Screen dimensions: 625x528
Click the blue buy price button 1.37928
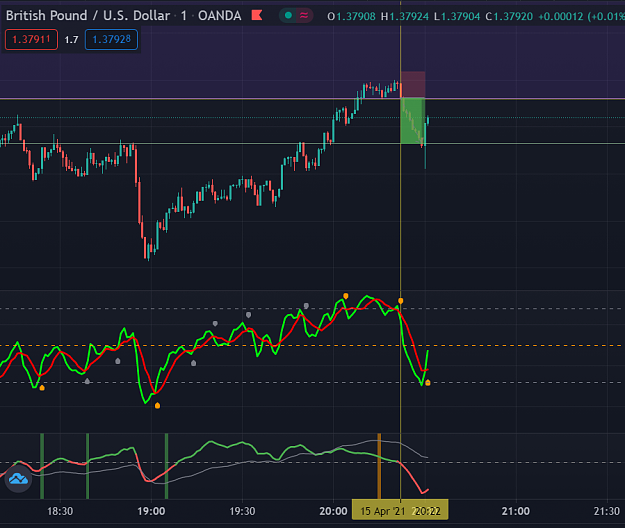(x=111, y=39)
